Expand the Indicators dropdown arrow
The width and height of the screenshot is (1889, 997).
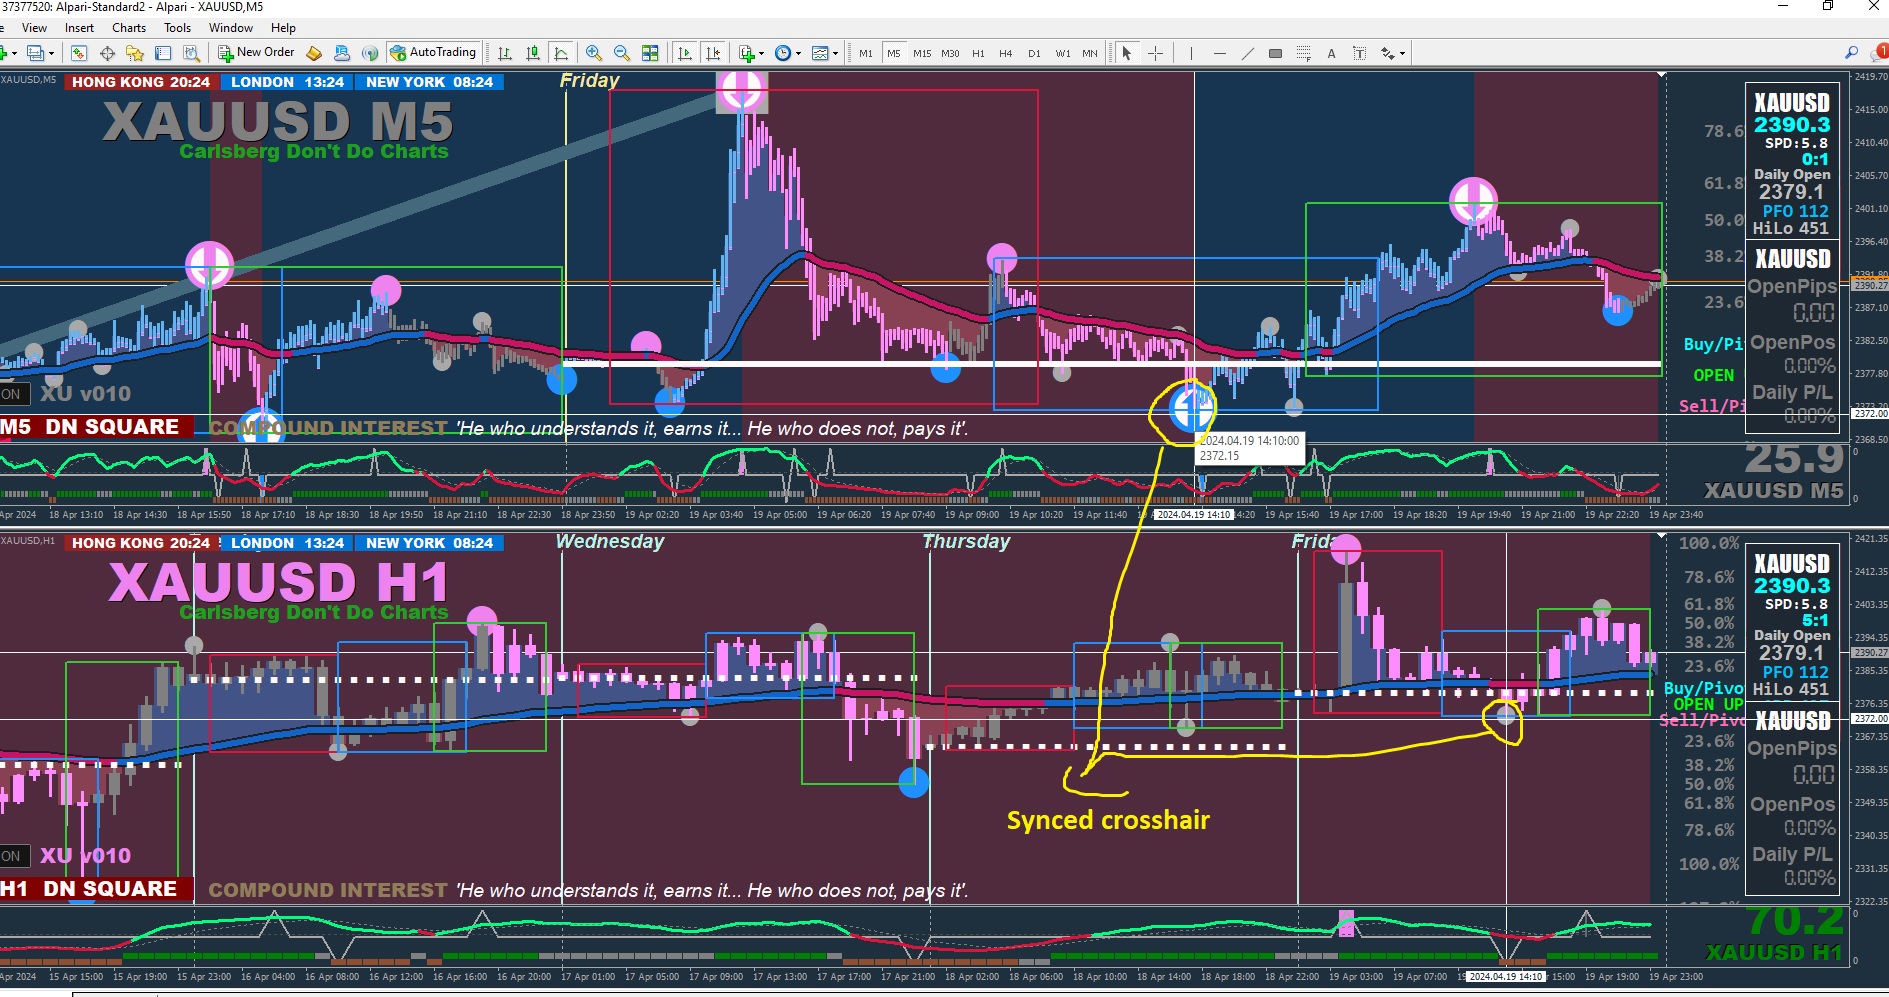(761, 53)
